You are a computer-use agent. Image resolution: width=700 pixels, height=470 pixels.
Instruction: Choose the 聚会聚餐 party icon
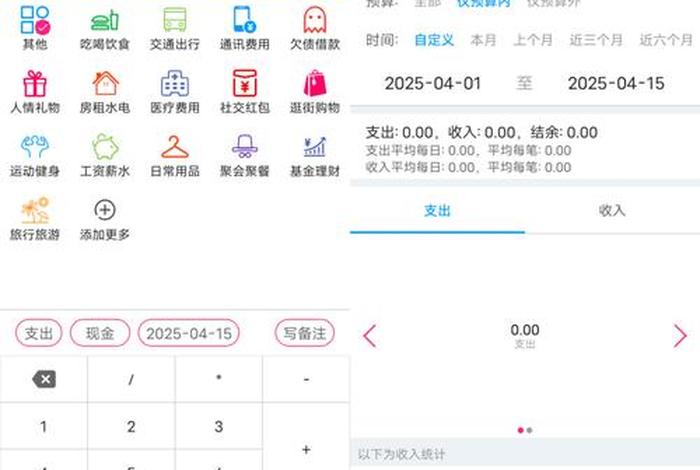[x=245, y=146]
